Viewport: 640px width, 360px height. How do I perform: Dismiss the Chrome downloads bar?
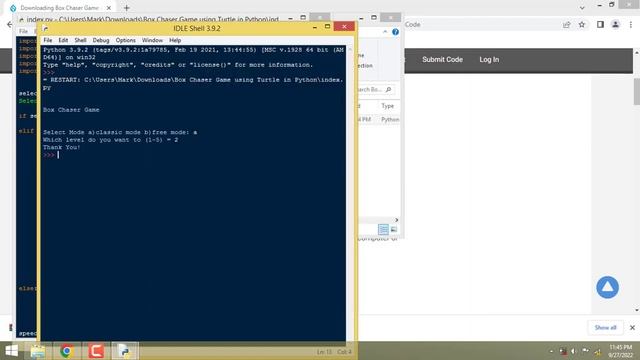click(x=632, y=328)
